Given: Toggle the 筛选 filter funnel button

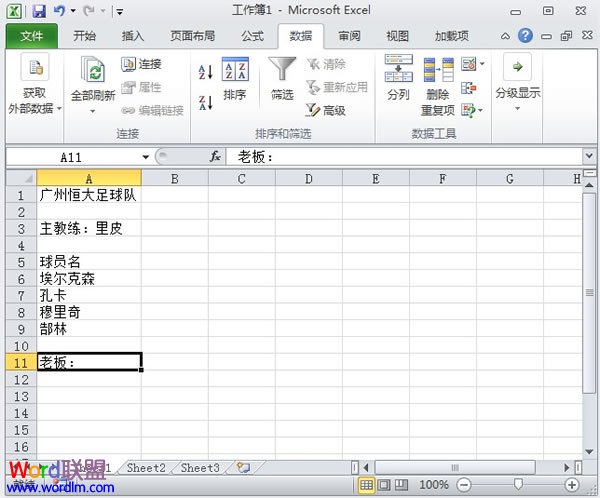Looking at the screenshot, I should [282, 79].
